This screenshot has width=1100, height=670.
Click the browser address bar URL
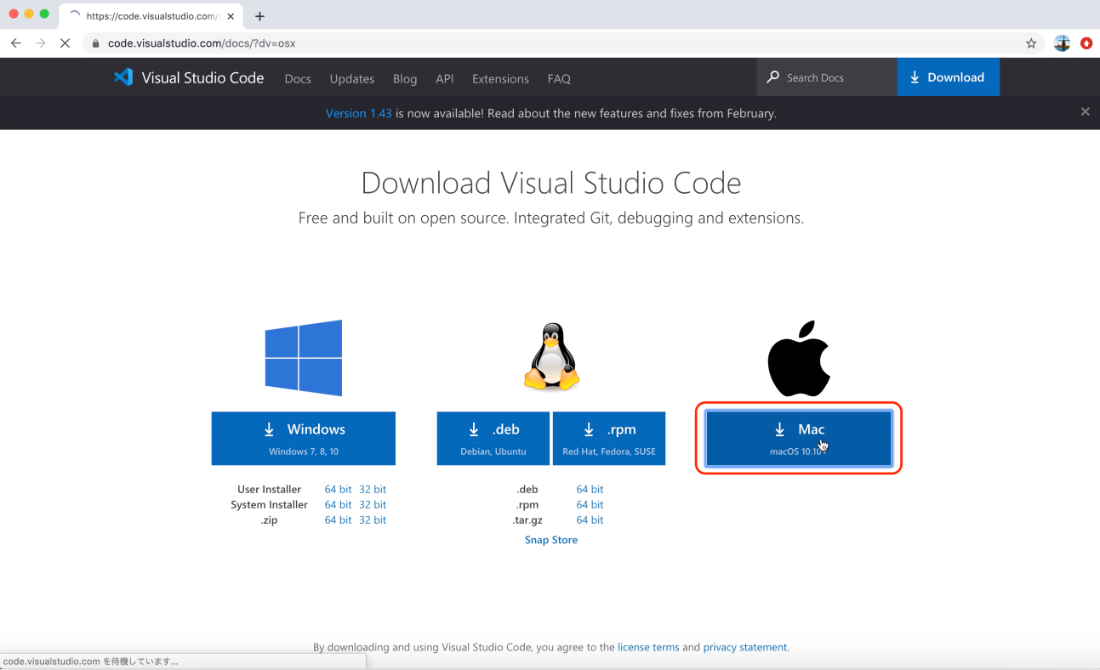201,43
